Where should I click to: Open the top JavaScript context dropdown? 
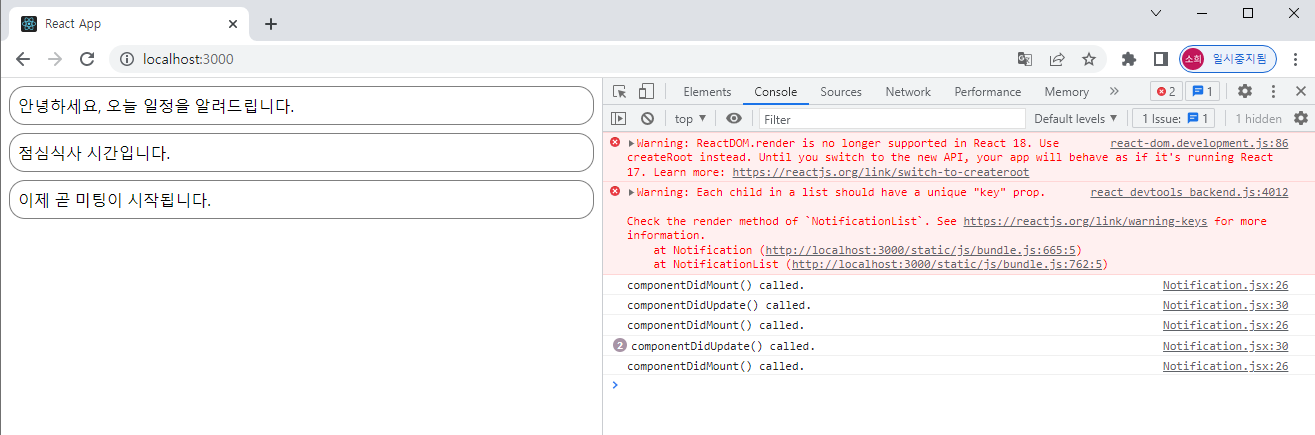pyautogui.click(x=691, y=118)
